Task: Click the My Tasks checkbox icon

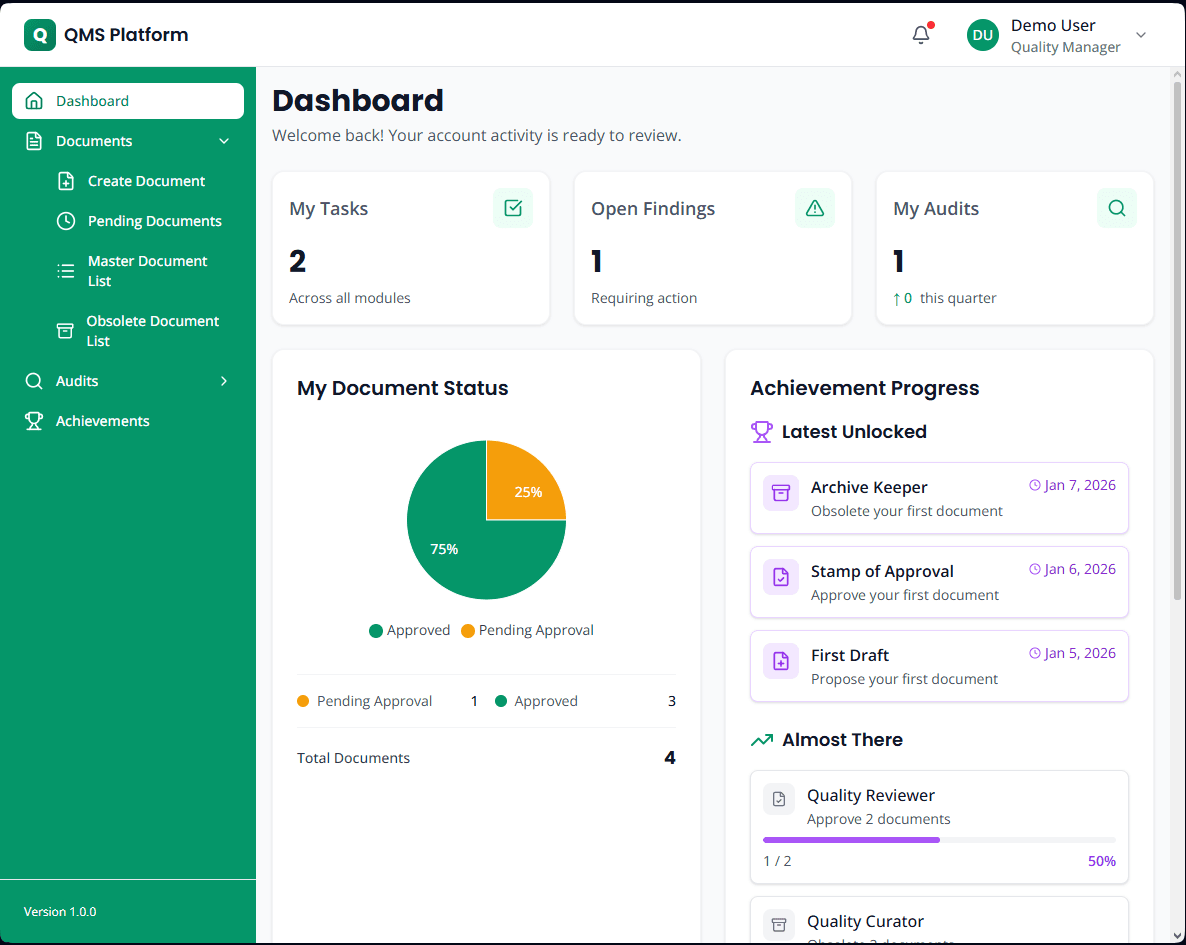Action: [x=513, y=208]
